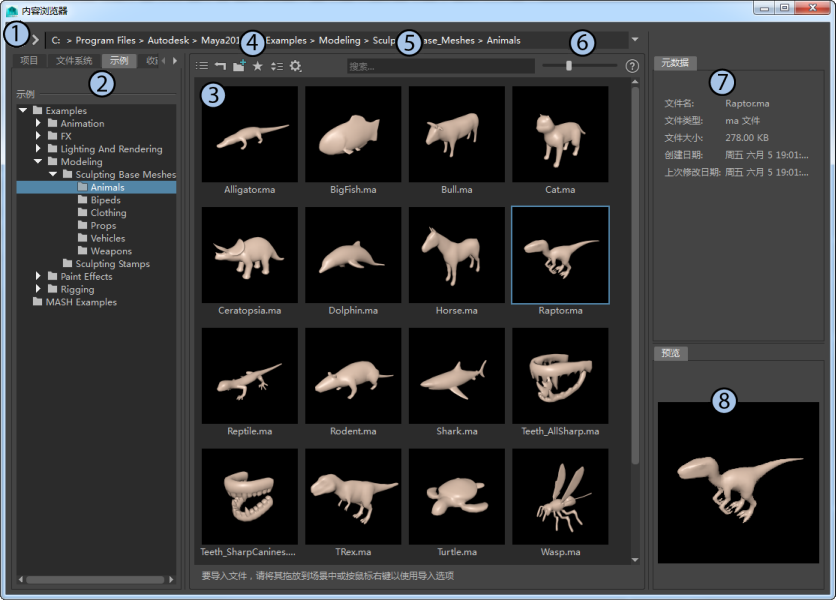Click the forward chevron beside path bar
Viewport: 836px width, 600px height.
pos(35,40)
